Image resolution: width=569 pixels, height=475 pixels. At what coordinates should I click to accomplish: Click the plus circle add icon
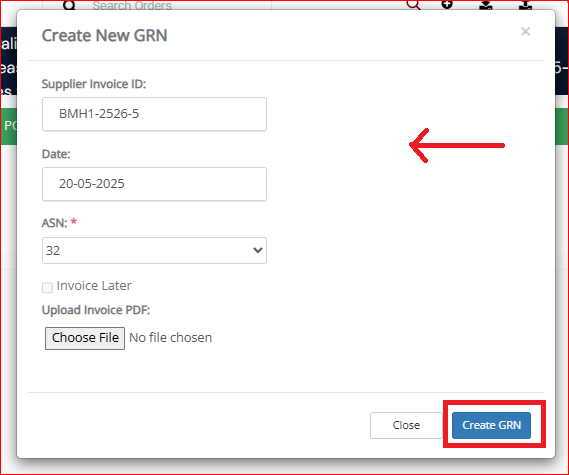click(x=447, y=5)
